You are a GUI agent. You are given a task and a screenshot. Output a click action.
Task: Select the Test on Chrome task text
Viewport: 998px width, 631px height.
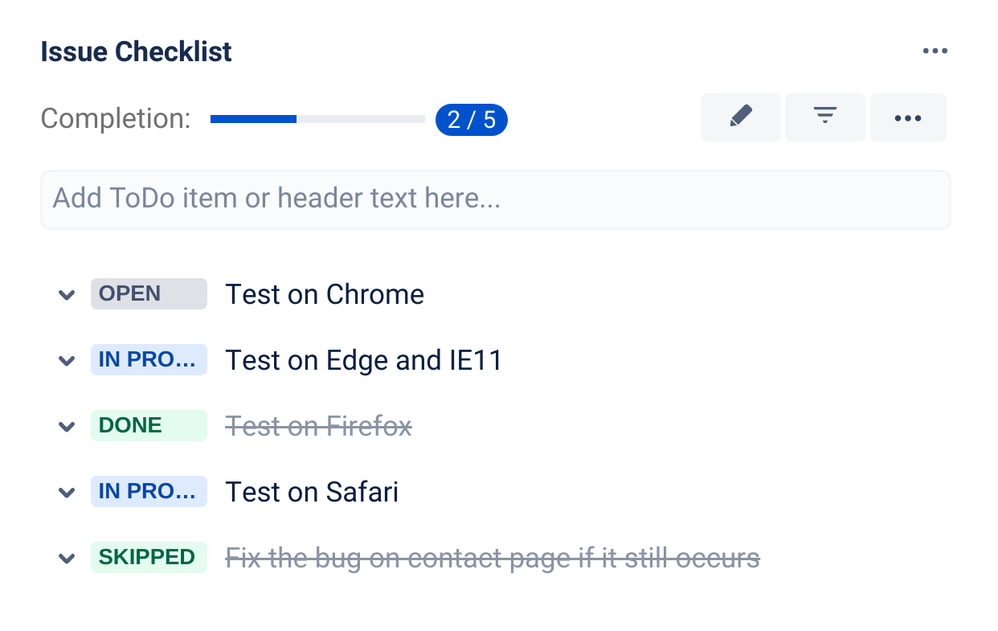(324, 294)
